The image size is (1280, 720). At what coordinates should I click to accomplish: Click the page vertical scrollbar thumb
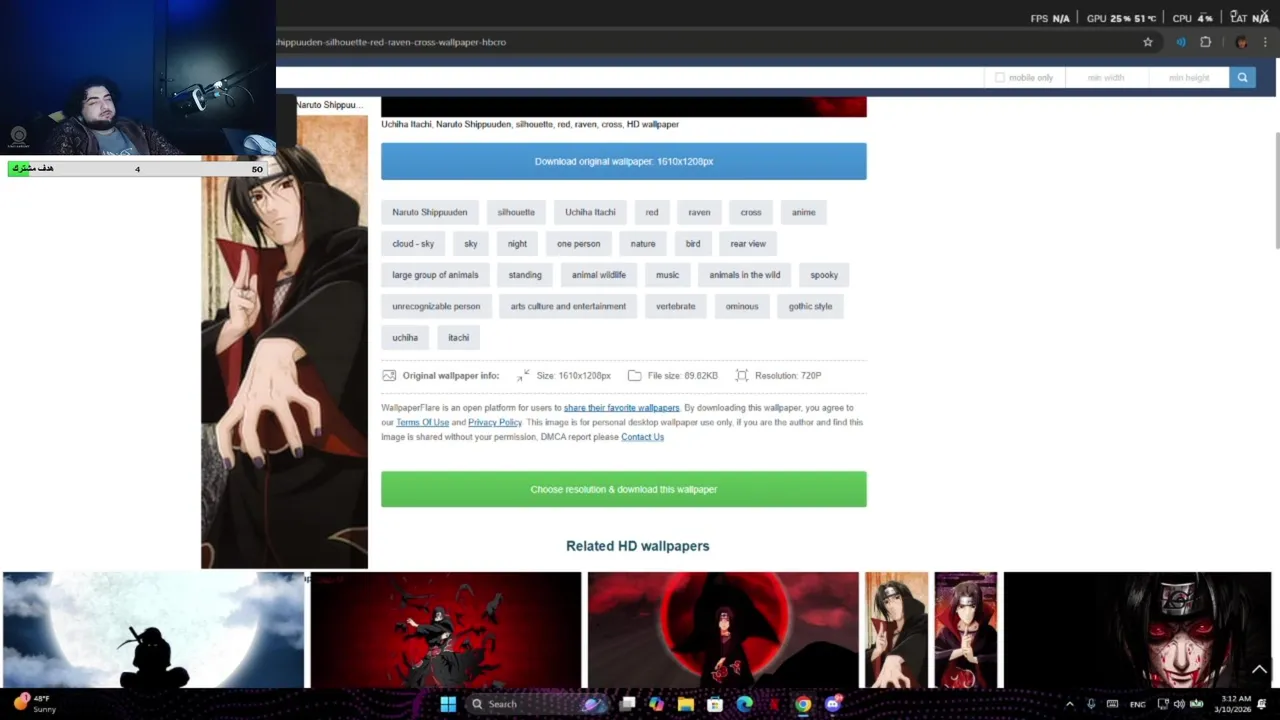point(1276,190)
